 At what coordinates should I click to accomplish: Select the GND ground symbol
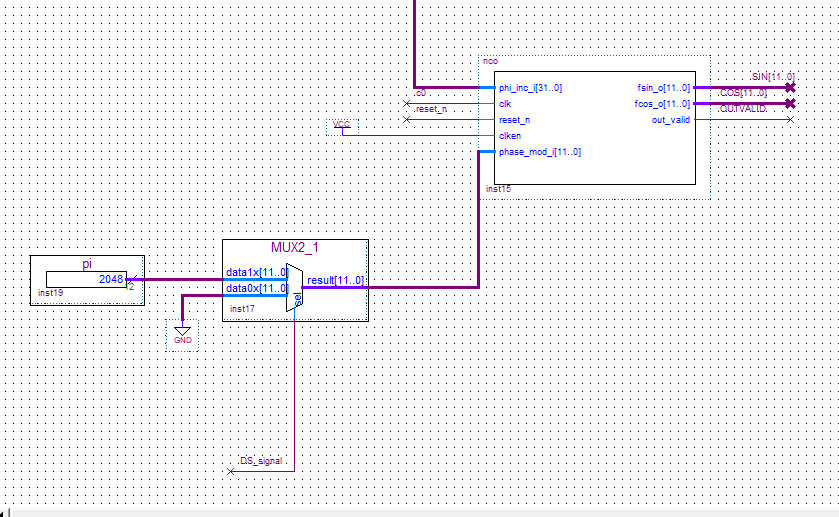pos(182,333)
